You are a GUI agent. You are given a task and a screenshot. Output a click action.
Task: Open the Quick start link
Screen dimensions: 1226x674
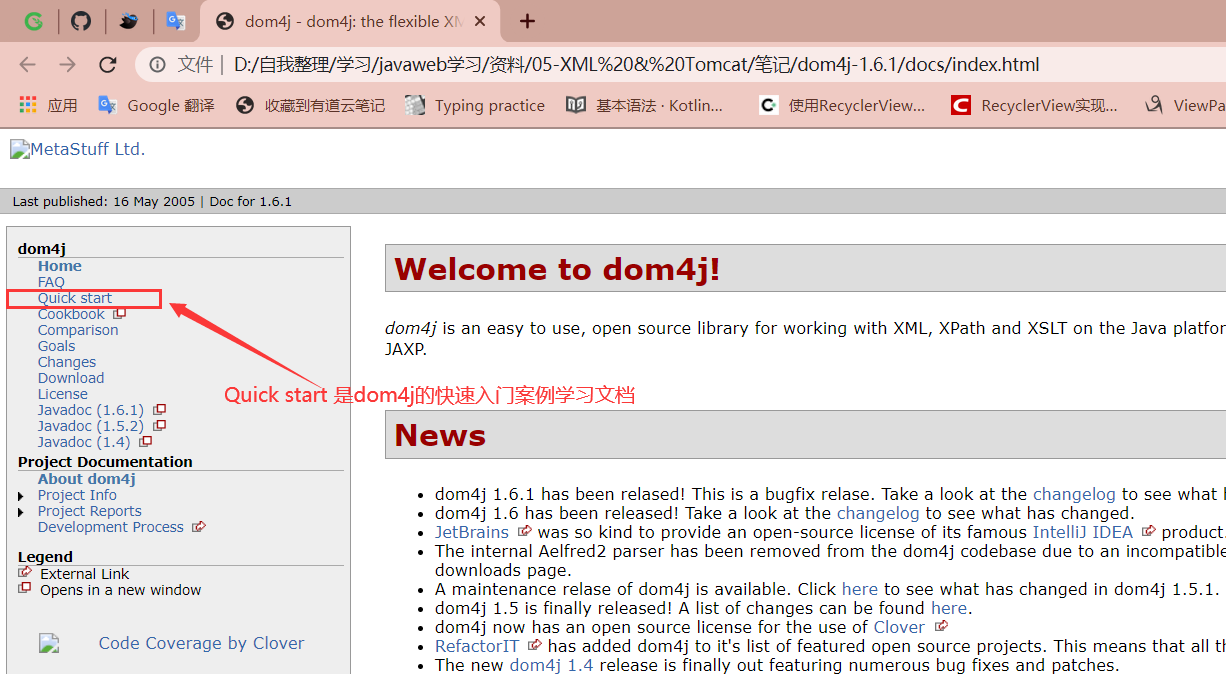(x=75, y=298)
